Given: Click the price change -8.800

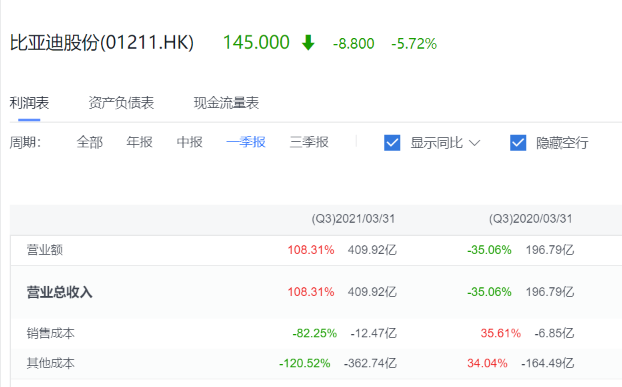Looking at the screenshot, I should click(353, 43).
